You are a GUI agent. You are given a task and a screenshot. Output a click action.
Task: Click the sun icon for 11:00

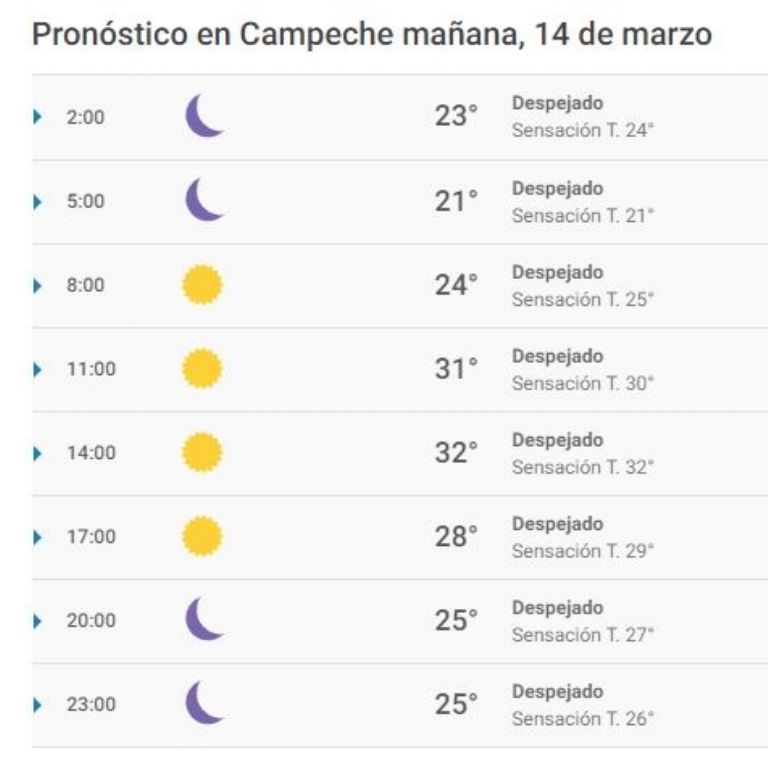[x=202, y=368]
